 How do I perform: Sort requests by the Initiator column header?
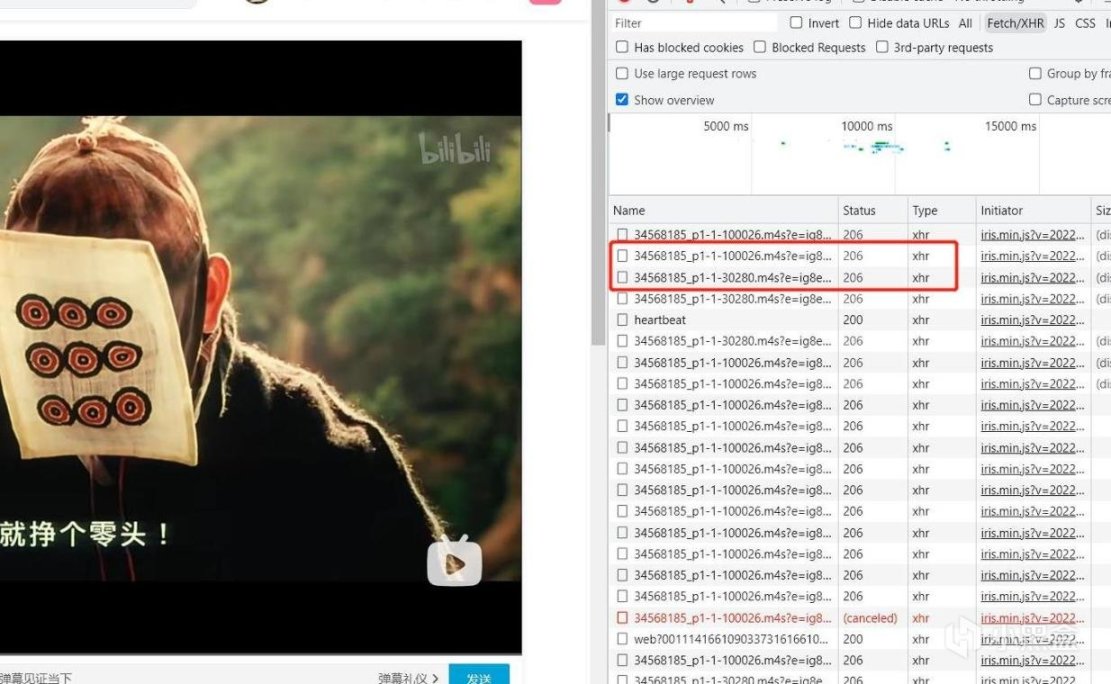[1033, 211]
